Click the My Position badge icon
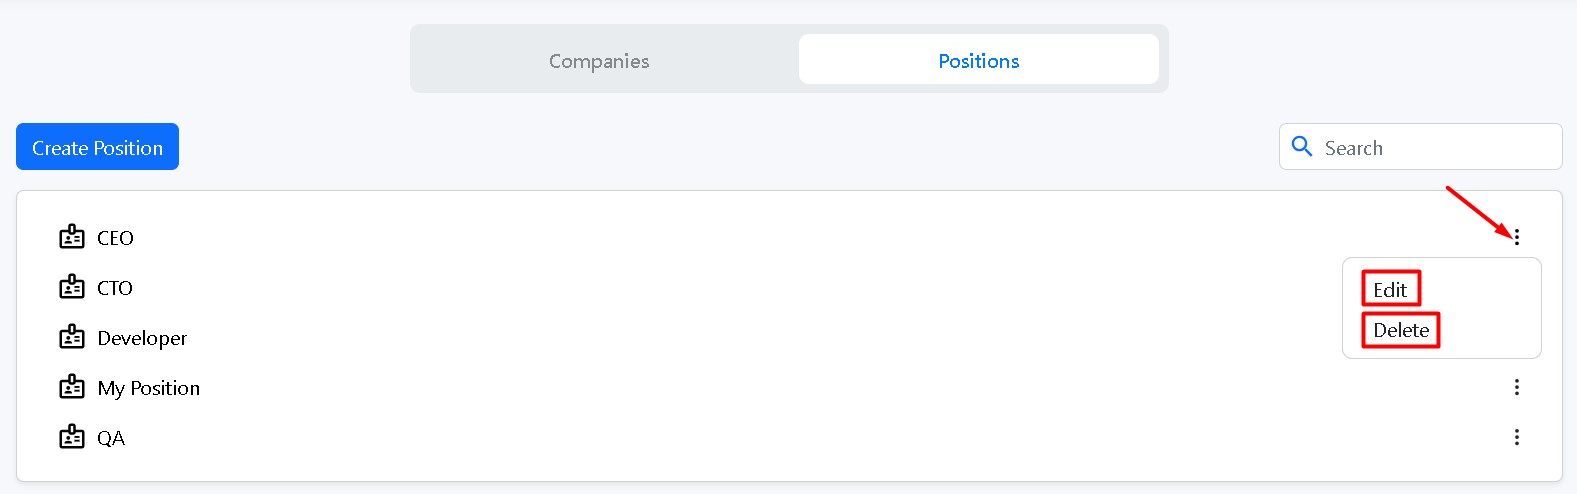Viewport: 1577px width, 494px height. (72, 387)
